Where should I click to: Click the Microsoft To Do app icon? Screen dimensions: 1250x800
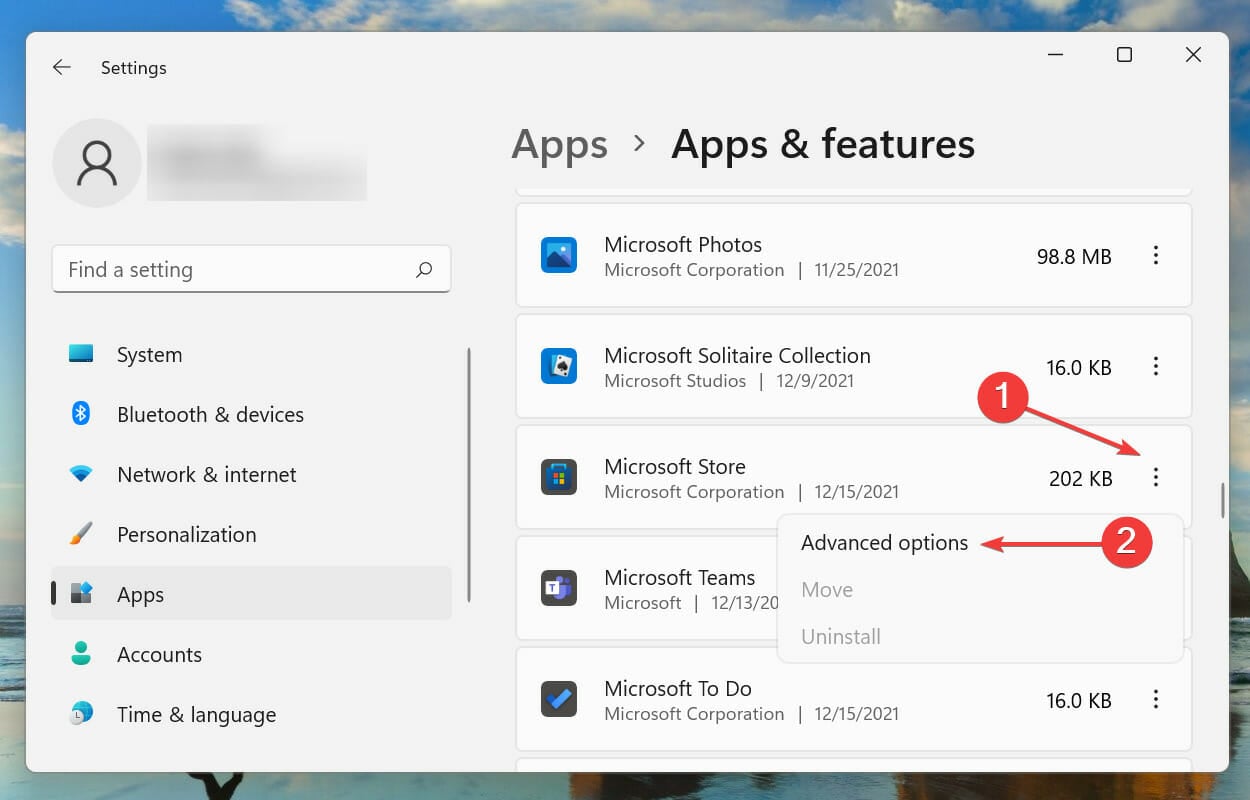(x=559, y=699)
